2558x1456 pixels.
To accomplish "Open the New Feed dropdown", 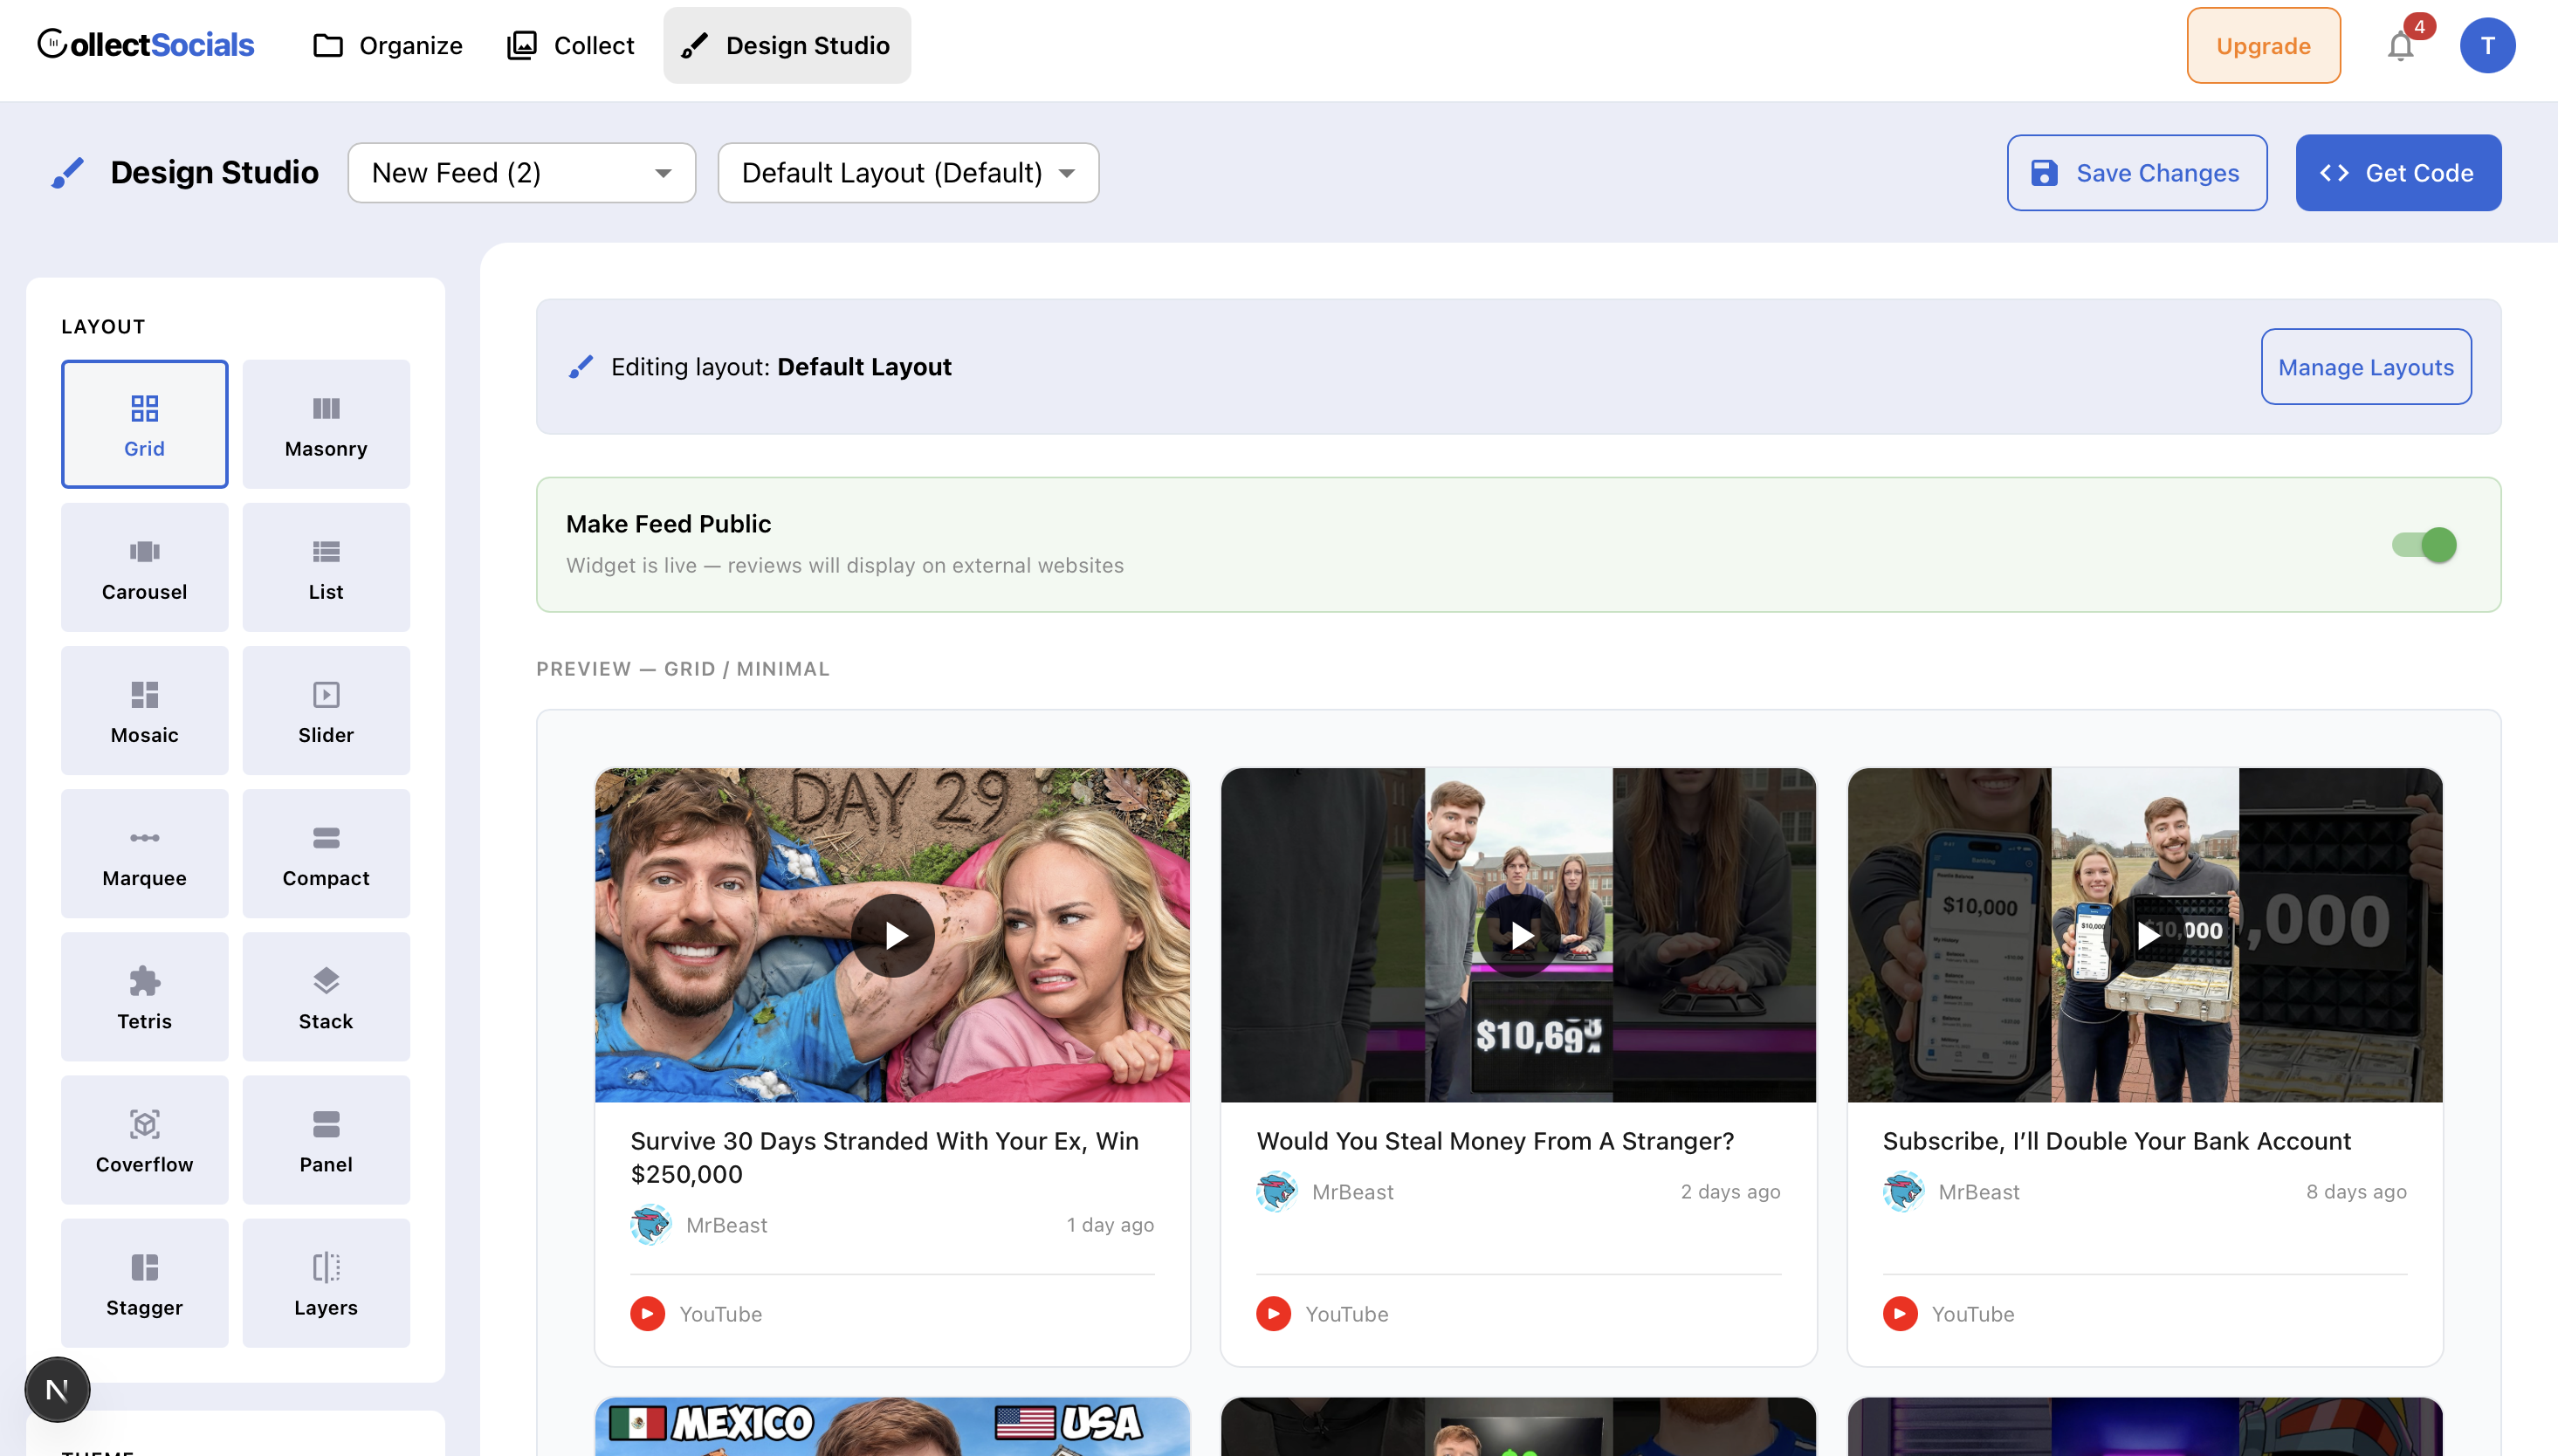I will (521, 172).
